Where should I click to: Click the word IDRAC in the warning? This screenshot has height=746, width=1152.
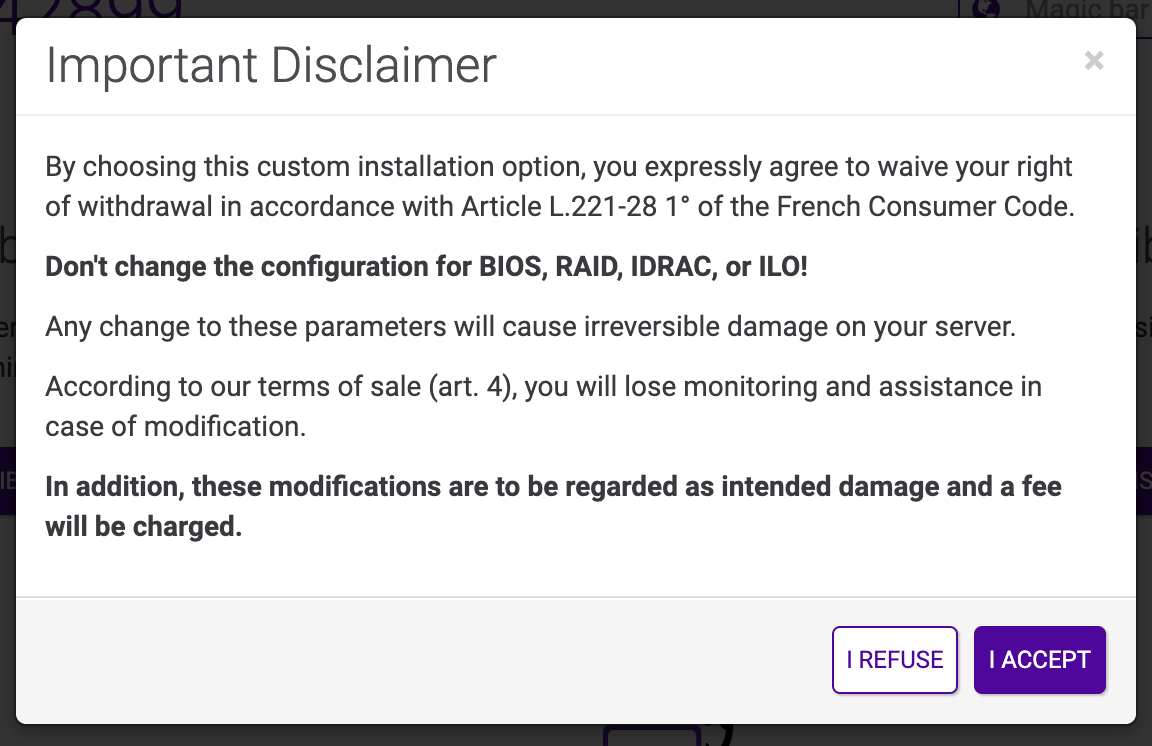667,268
